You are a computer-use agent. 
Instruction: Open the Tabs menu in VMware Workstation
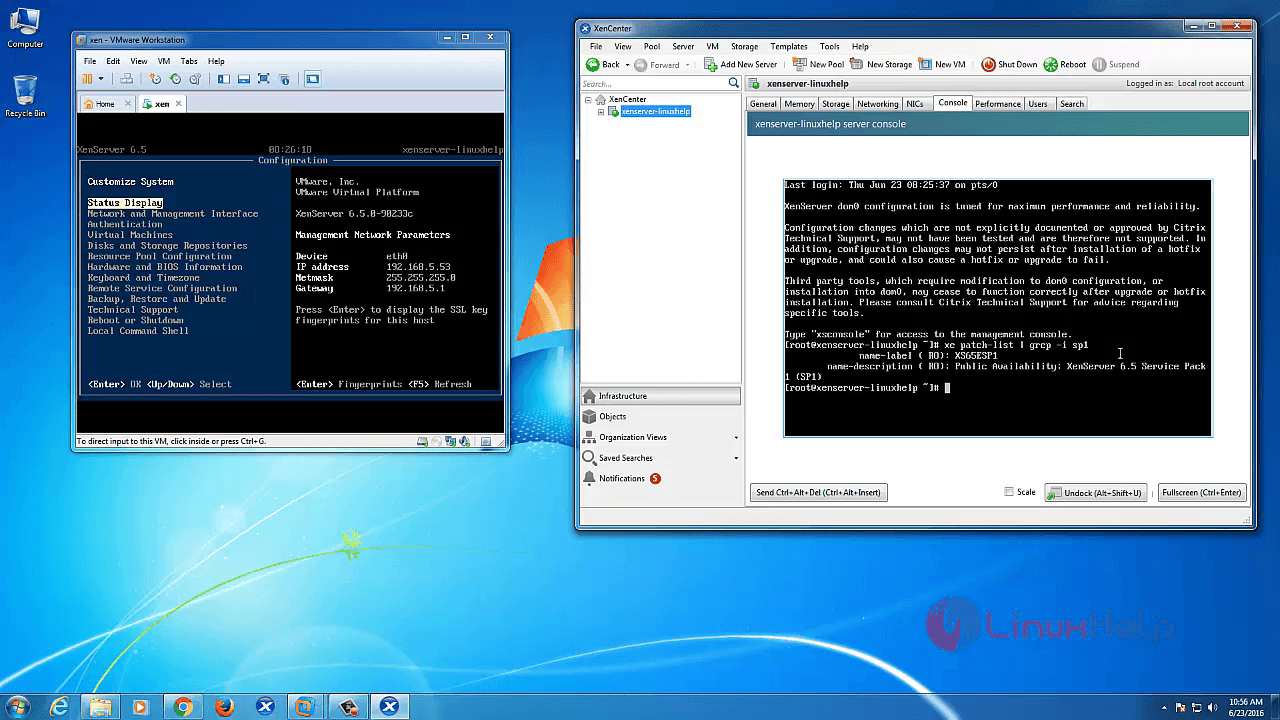[189, 61]
